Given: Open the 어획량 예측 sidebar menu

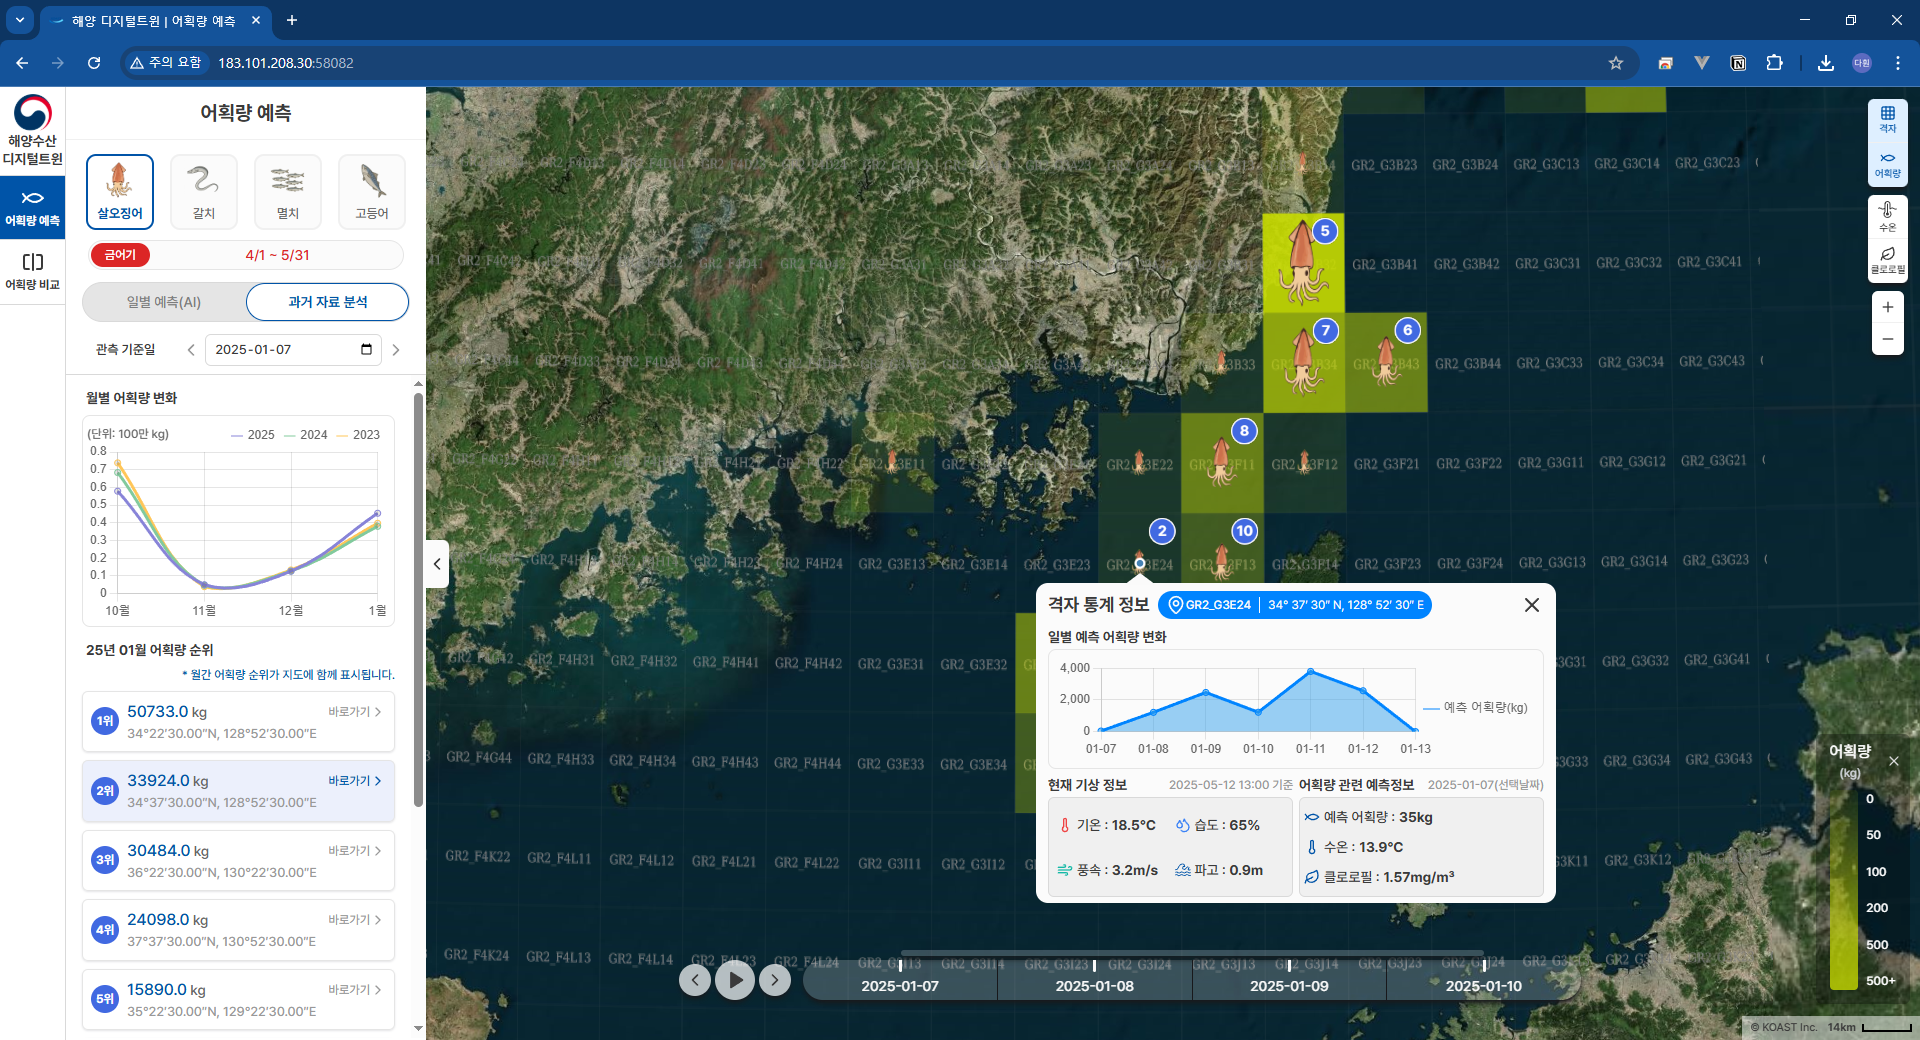Looking at the screenshot, I should point(32,208).
